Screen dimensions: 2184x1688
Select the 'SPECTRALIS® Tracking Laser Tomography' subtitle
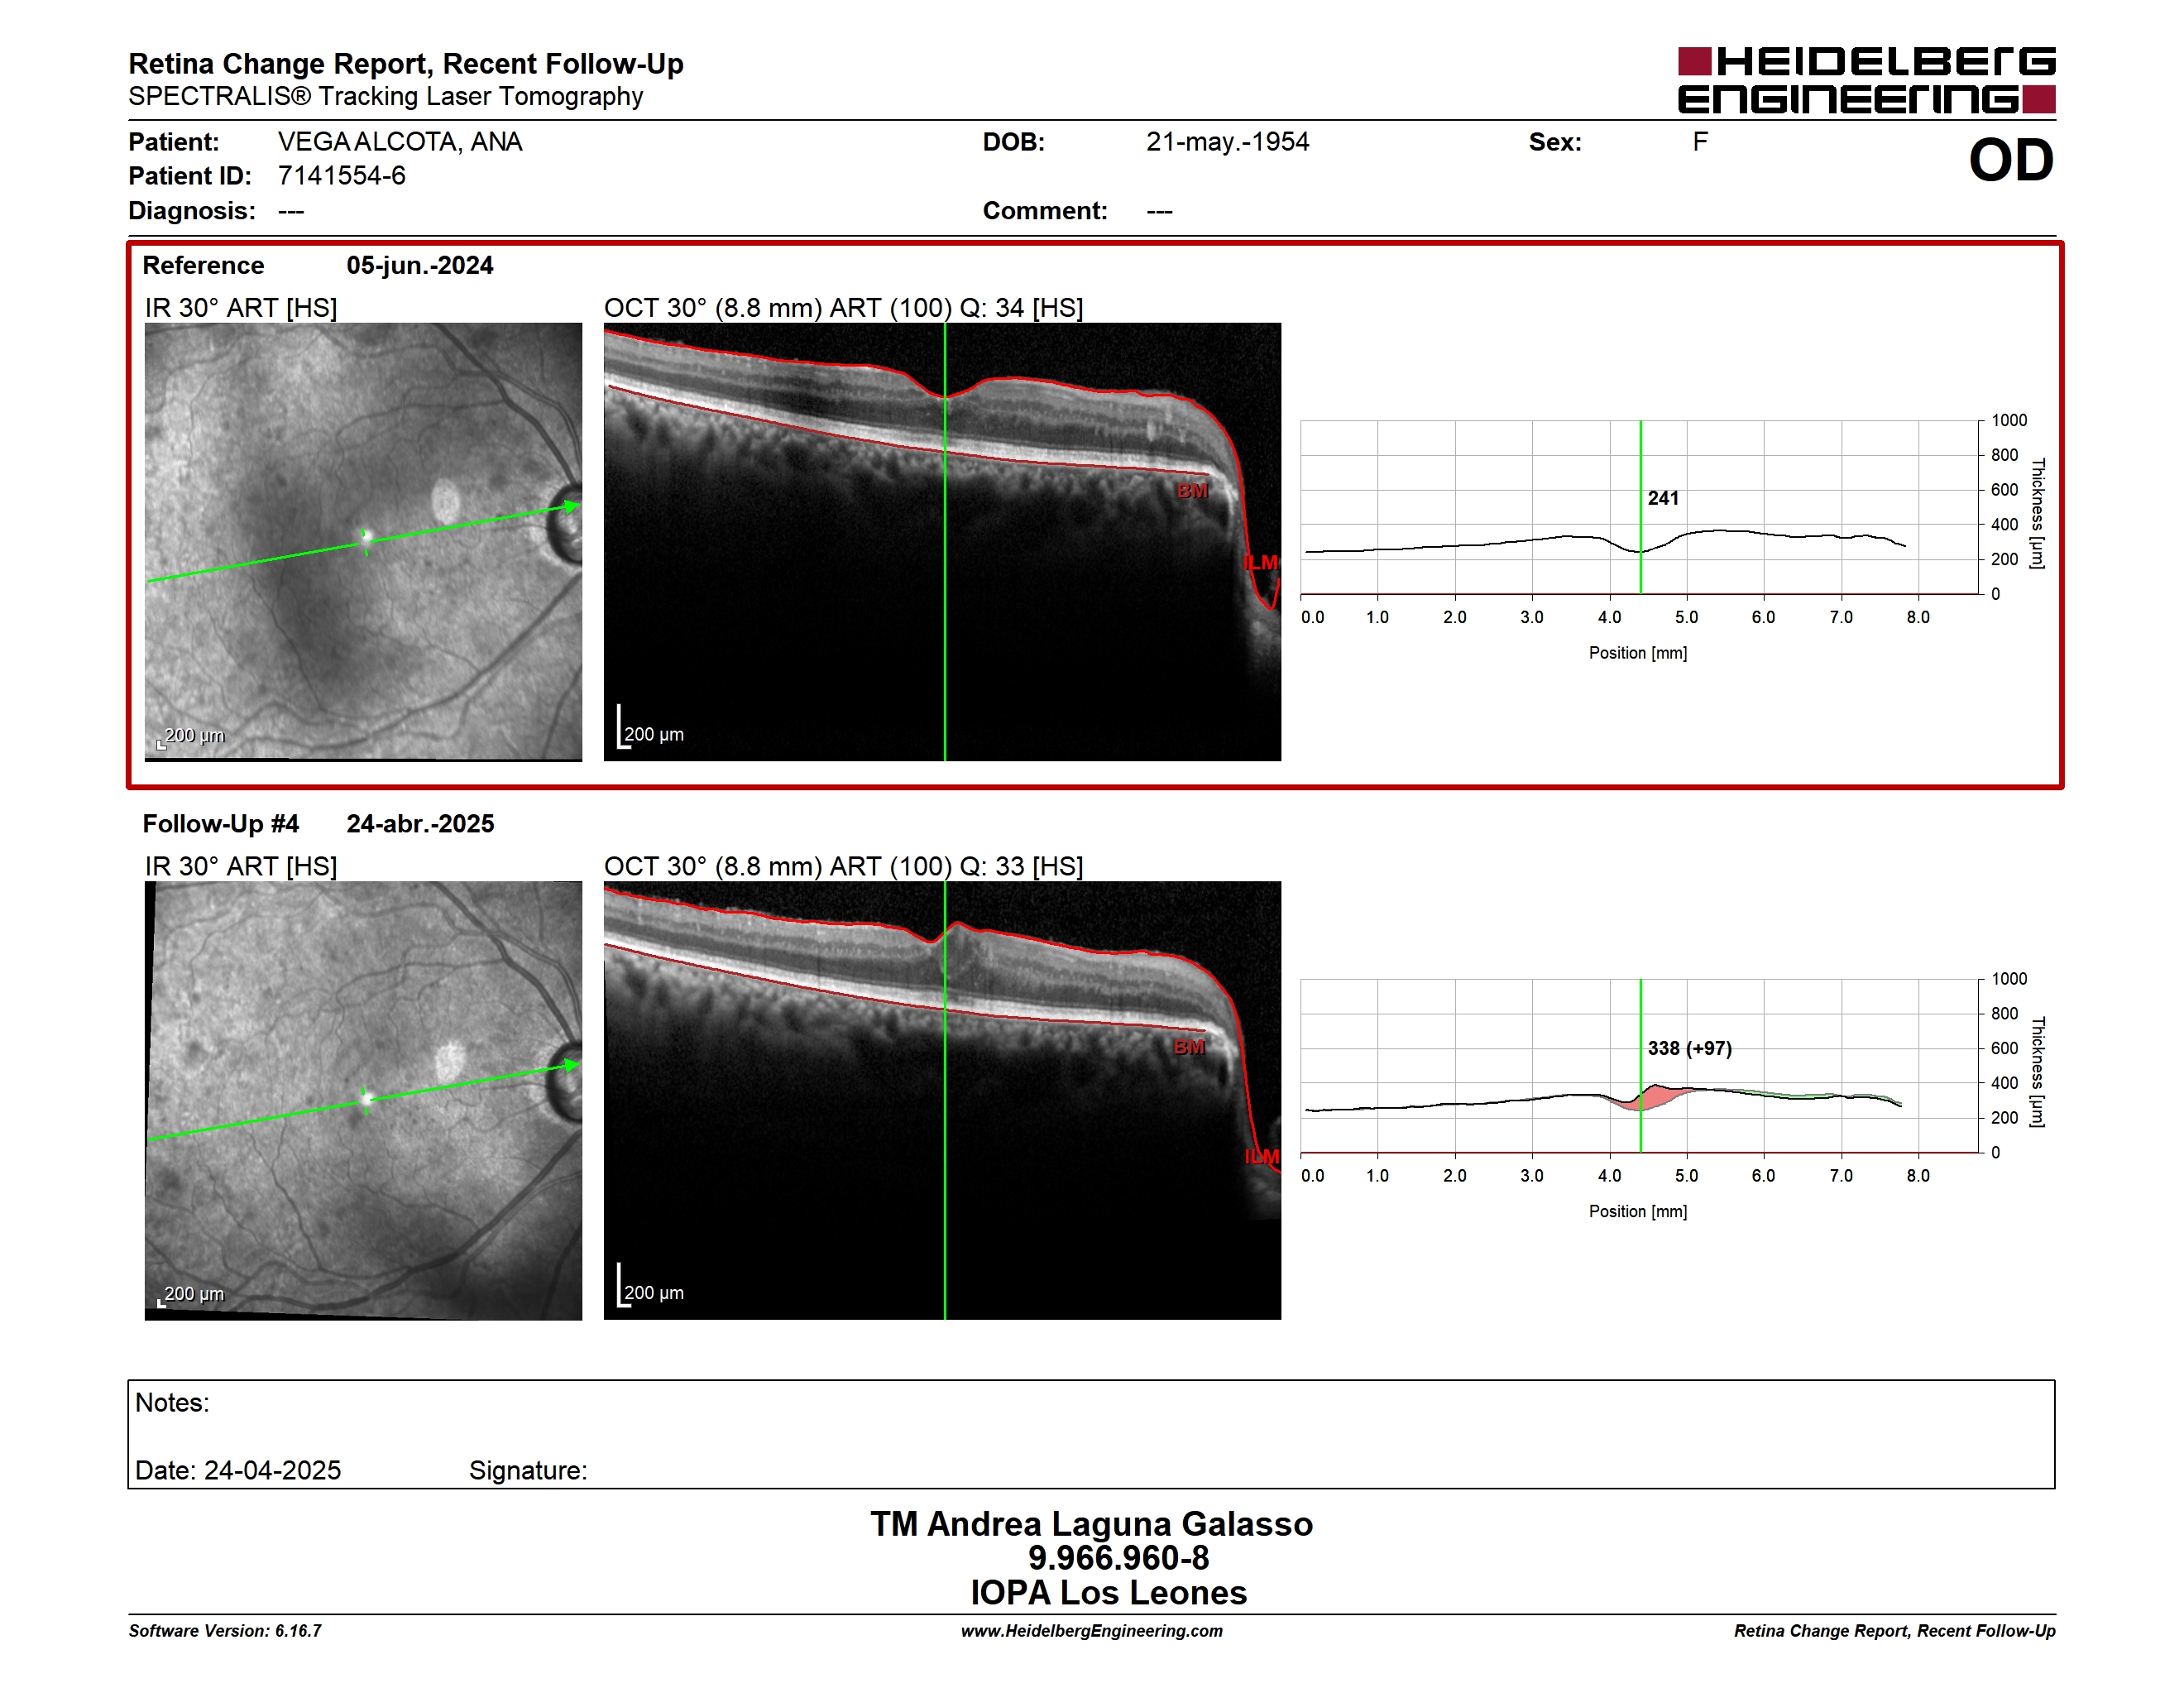click(386, 96)
